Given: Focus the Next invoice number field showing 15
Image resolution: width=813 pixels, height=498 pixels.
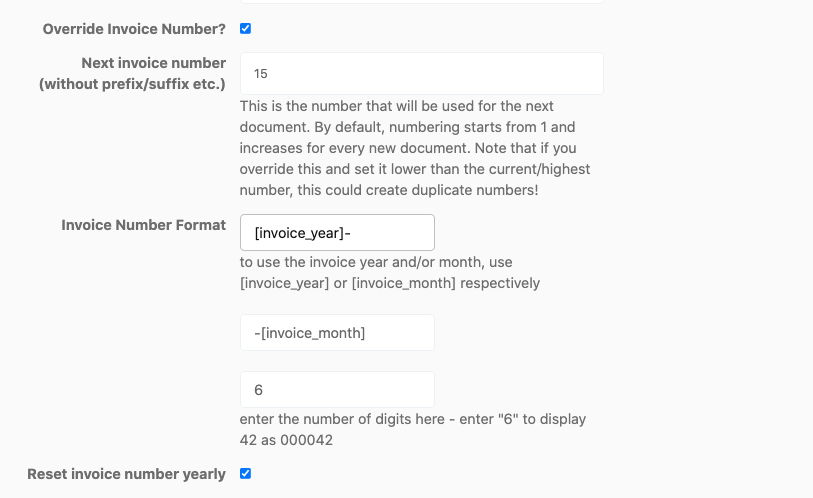Looking at the screenshot, I should point(422,74).
